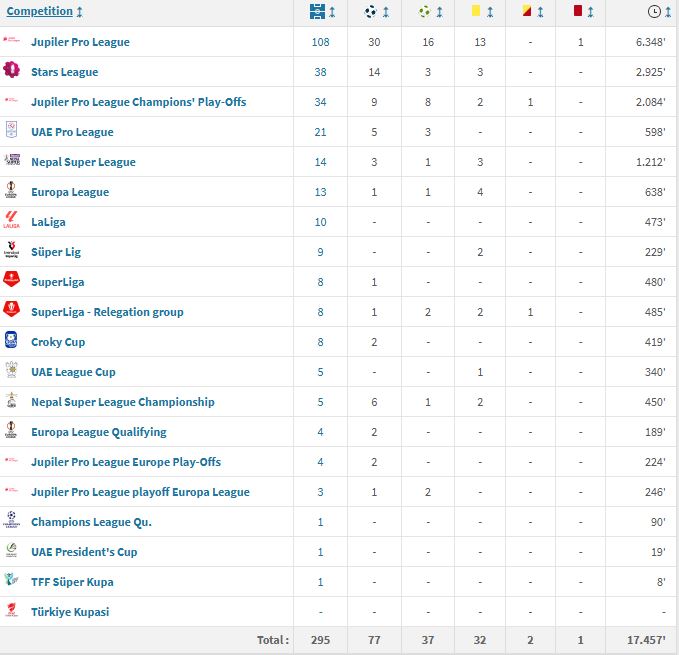Open the UAE President's Cup link

pyautogui.click(x=84, y=552)
